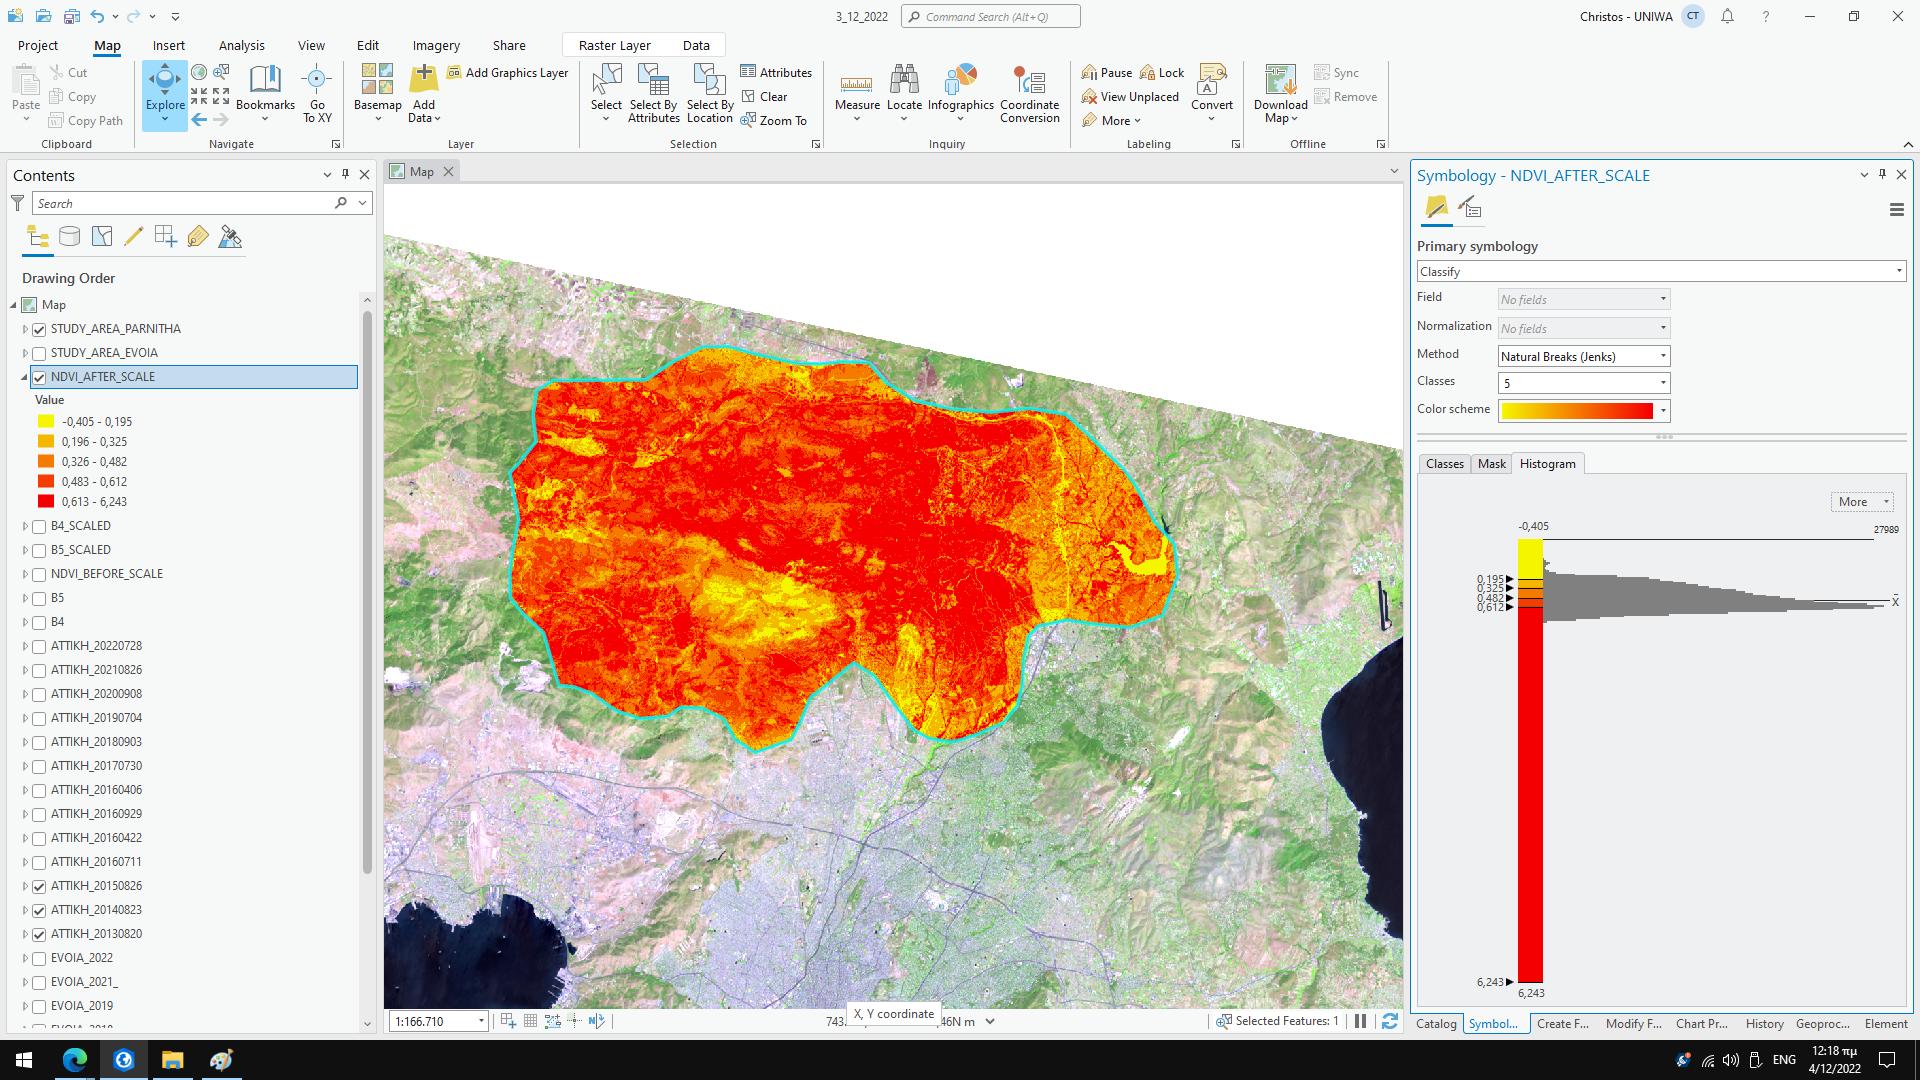1920x1080 pixels.
Task: Pause map drawing in status bar
Action: 1360,1021
